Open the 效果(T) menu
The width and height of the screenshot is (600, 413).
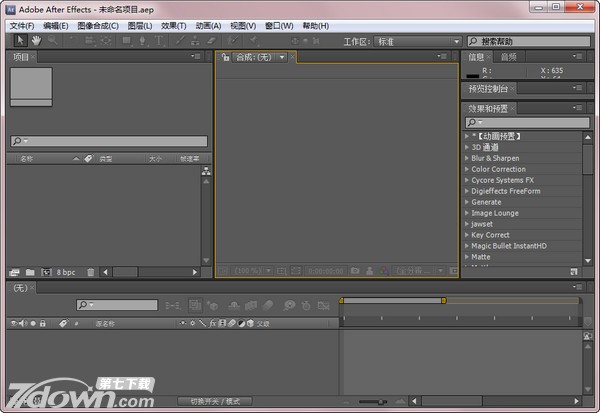pos(173,25)
